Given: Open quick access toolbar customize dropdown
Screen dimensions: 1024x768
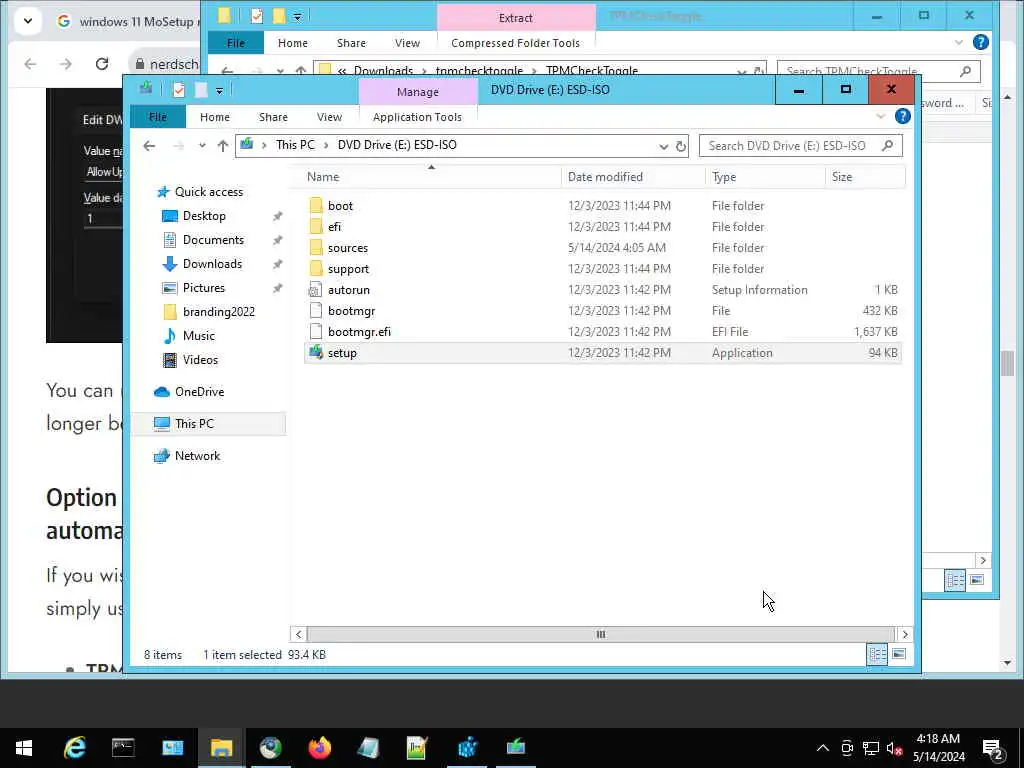Looking at the screenshot, I should point(219,91).
